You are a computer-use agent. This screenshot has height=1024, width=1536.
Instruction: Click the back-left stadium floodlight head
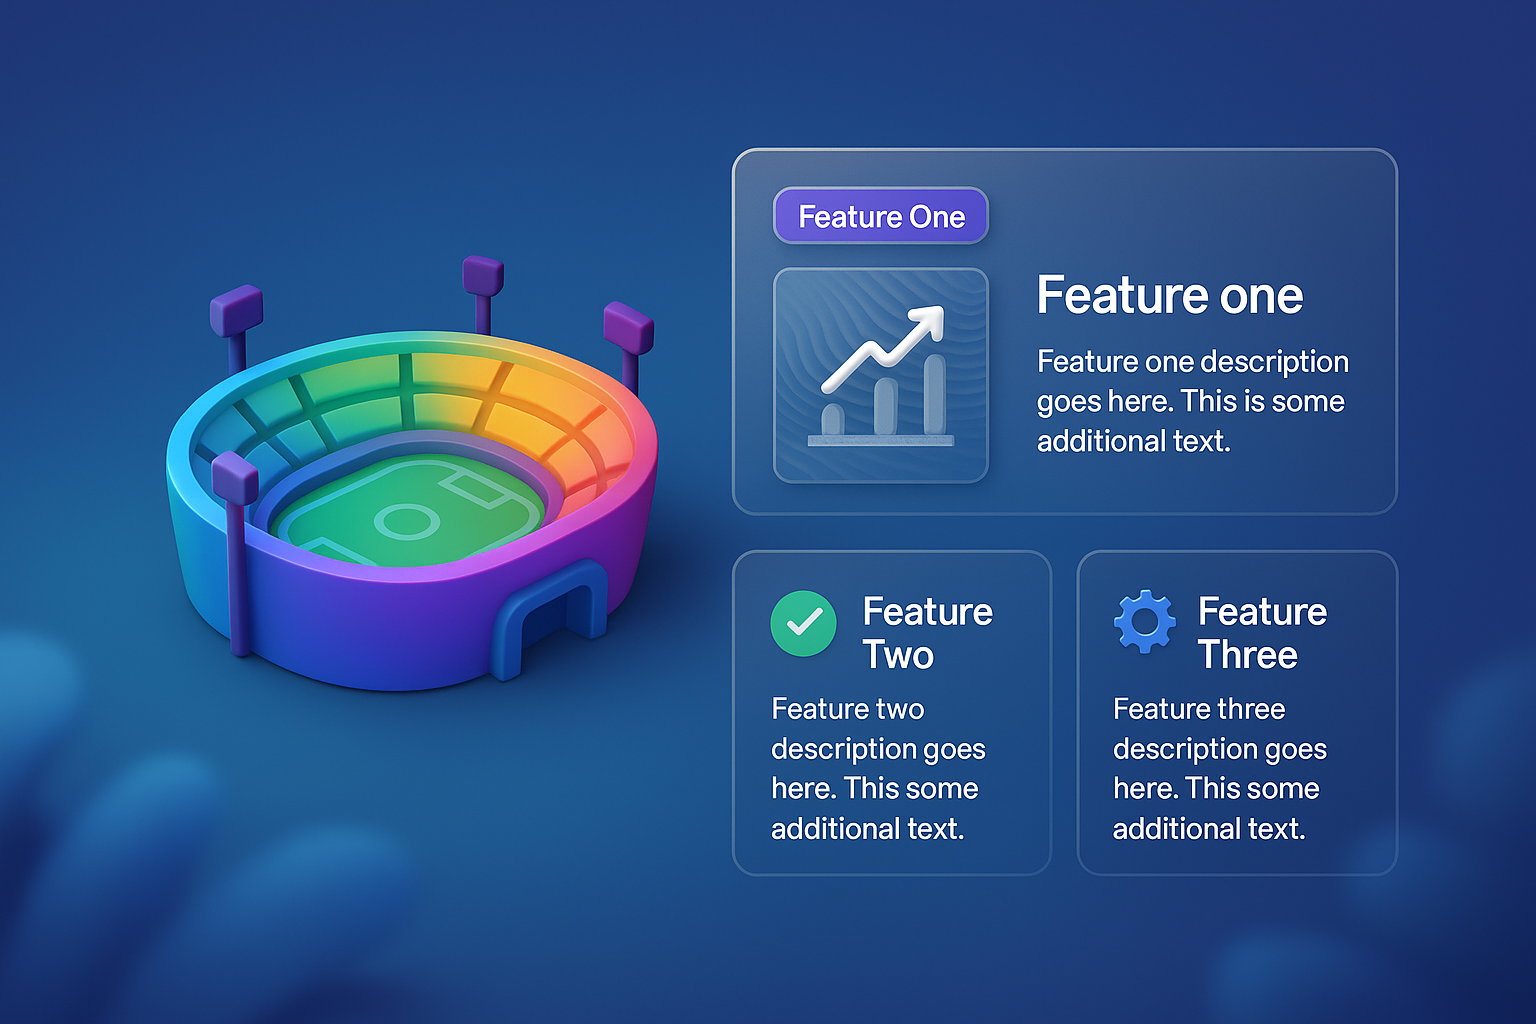(236, 309)
